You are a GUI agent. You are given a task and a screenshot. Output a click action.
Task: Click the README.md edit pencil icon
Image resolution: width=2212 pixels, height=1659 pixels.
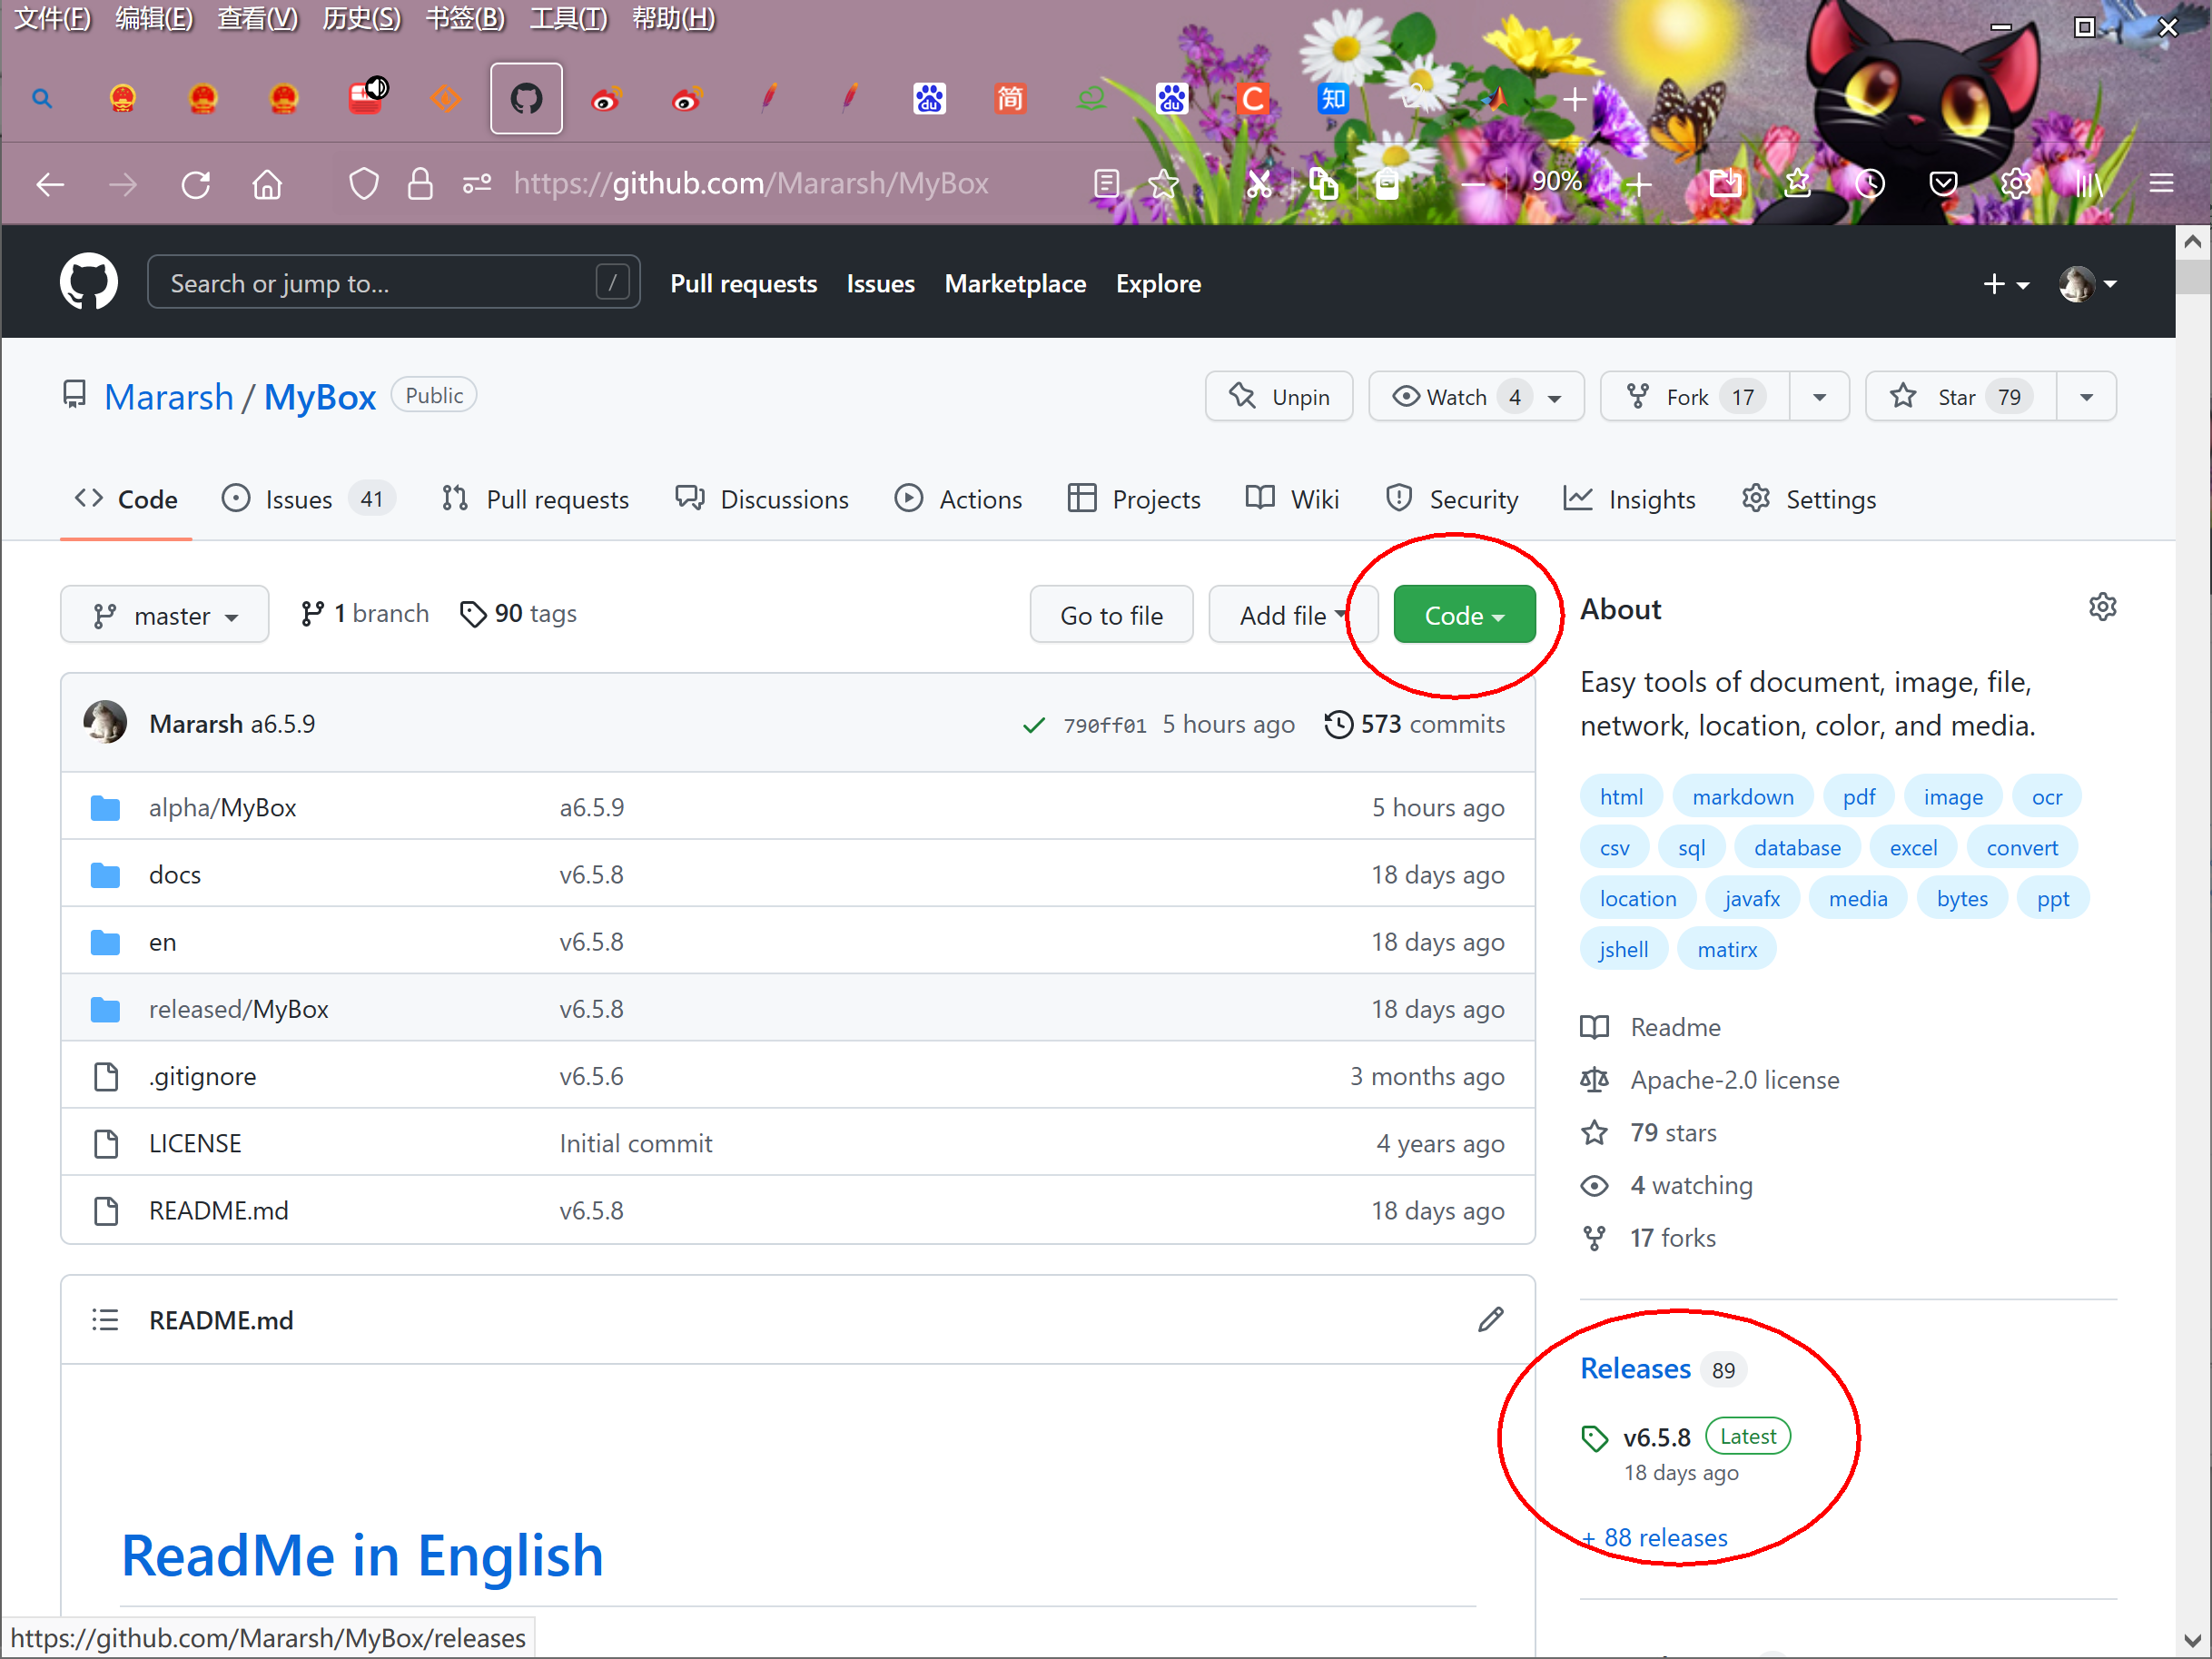point(1490,1320)
